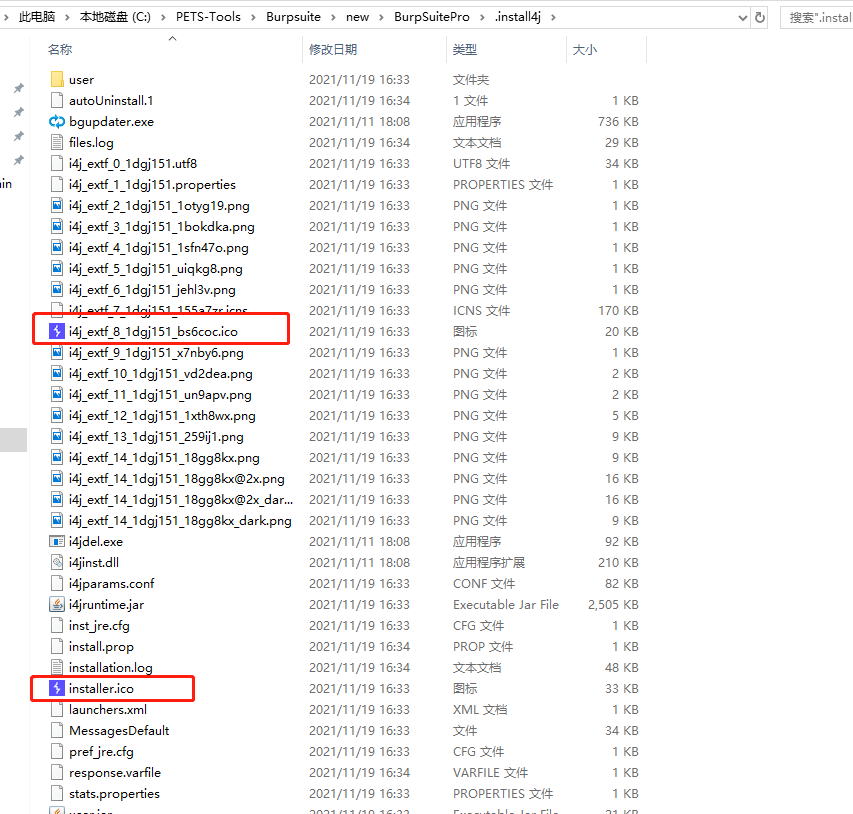The height and width of the screenshot is (814, 853).
Task: Open the address bar history dropdown
Action: [x=743, y=18]
